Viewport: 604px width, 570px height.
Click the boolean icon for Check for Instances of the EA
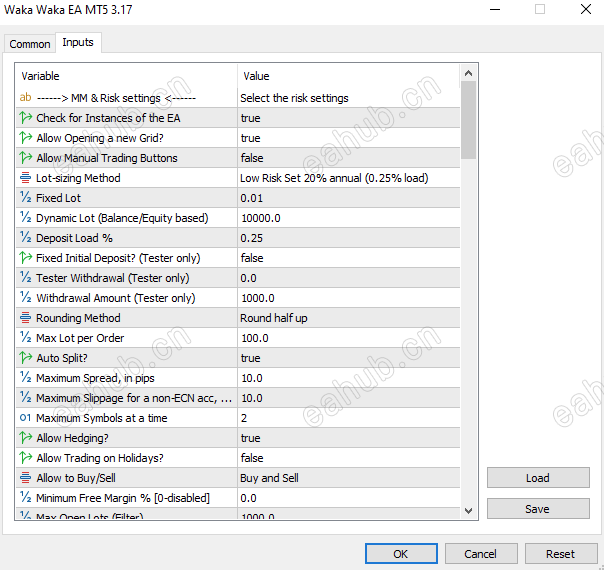[26, 117]
